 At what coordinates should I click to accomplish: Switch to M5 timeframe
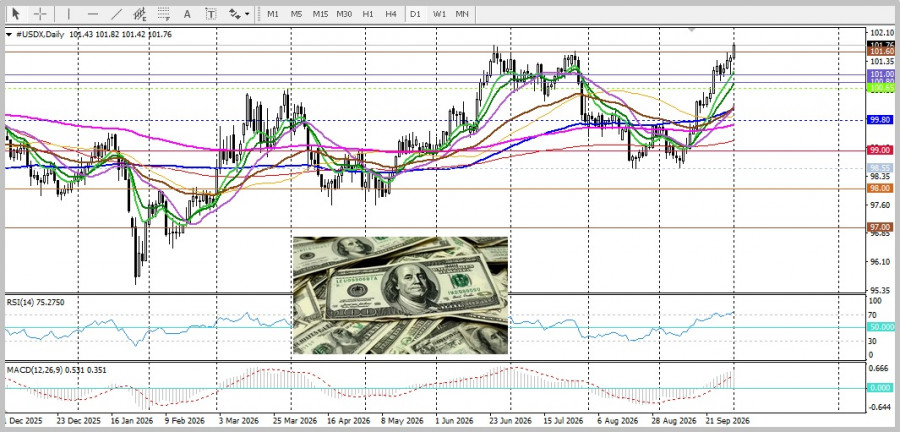coord(296,14)
